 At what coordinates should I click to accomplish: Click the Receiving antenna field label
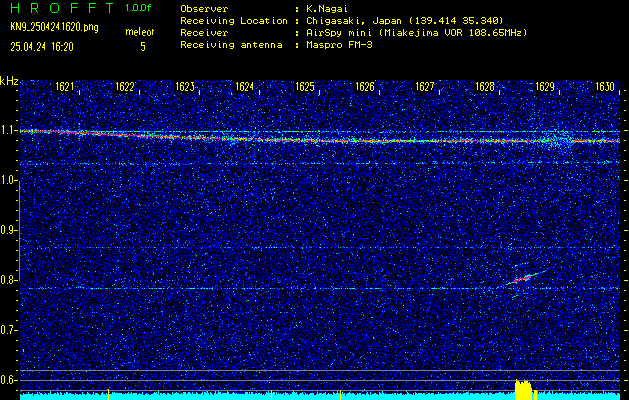click(x=231, y=45)
